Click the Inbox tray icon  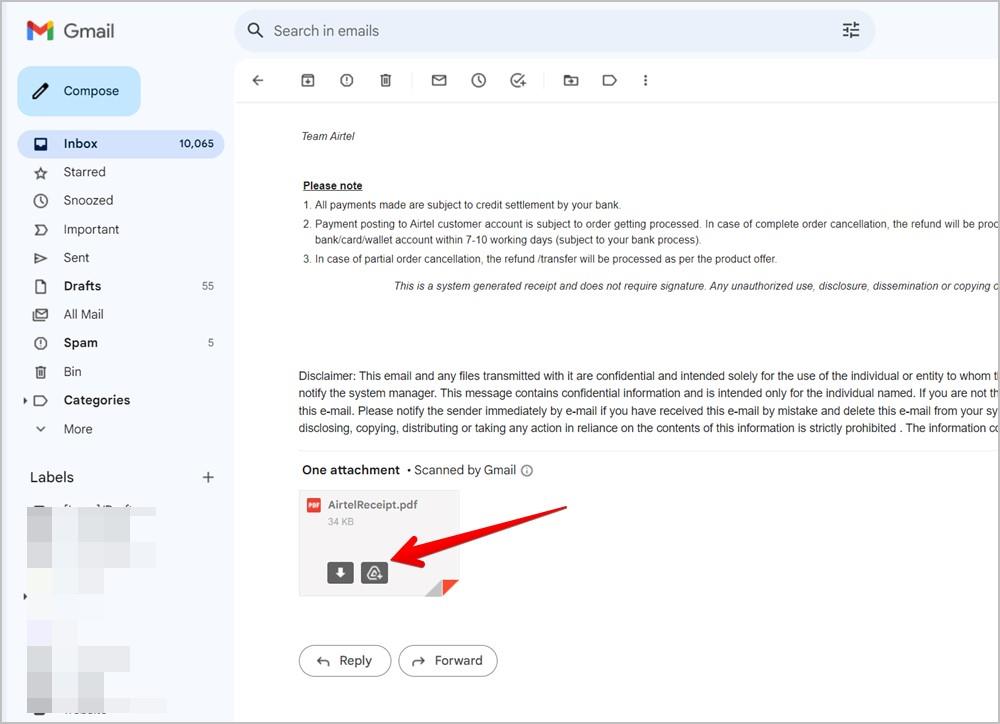click(x=40, y=144)
